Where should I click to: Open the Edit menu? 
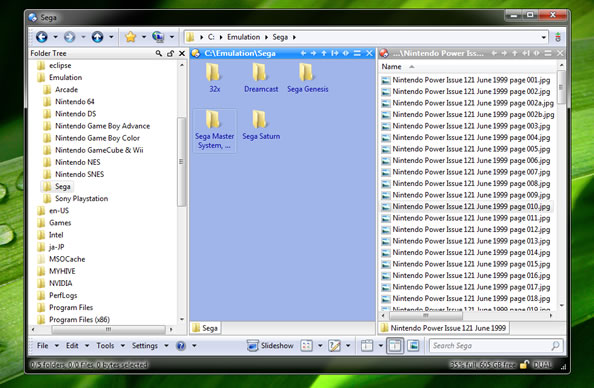[72, 346]
